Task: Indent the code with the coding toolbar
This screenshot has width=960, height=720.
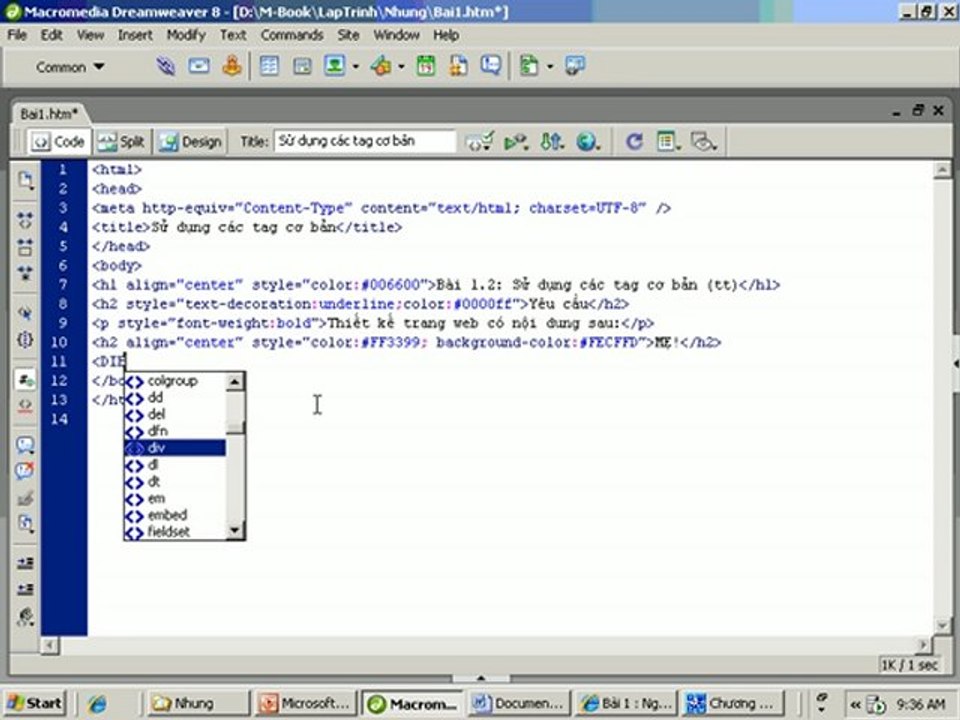Action: click(25, 563)
